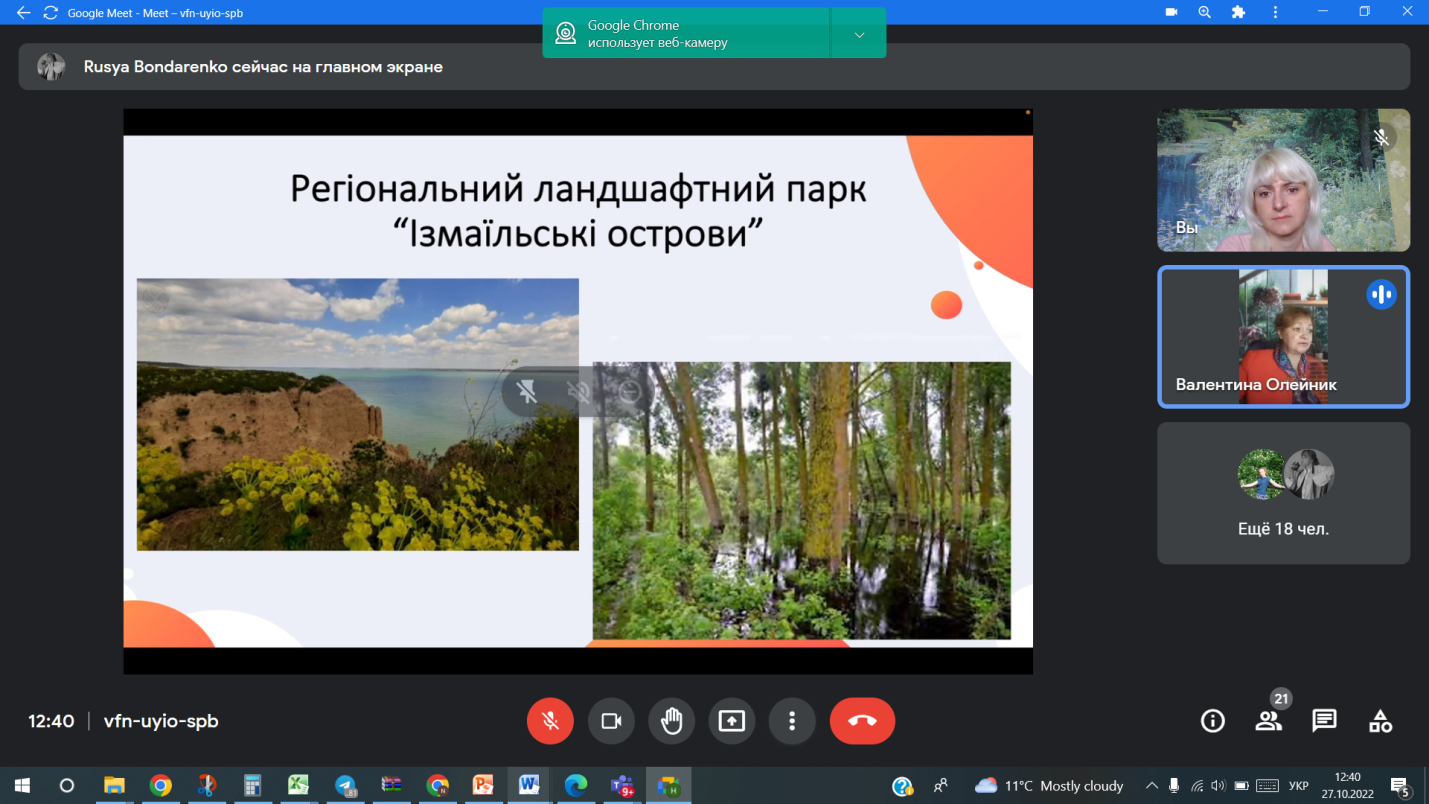Open Telegram from the taskbar

pos(345,785)
